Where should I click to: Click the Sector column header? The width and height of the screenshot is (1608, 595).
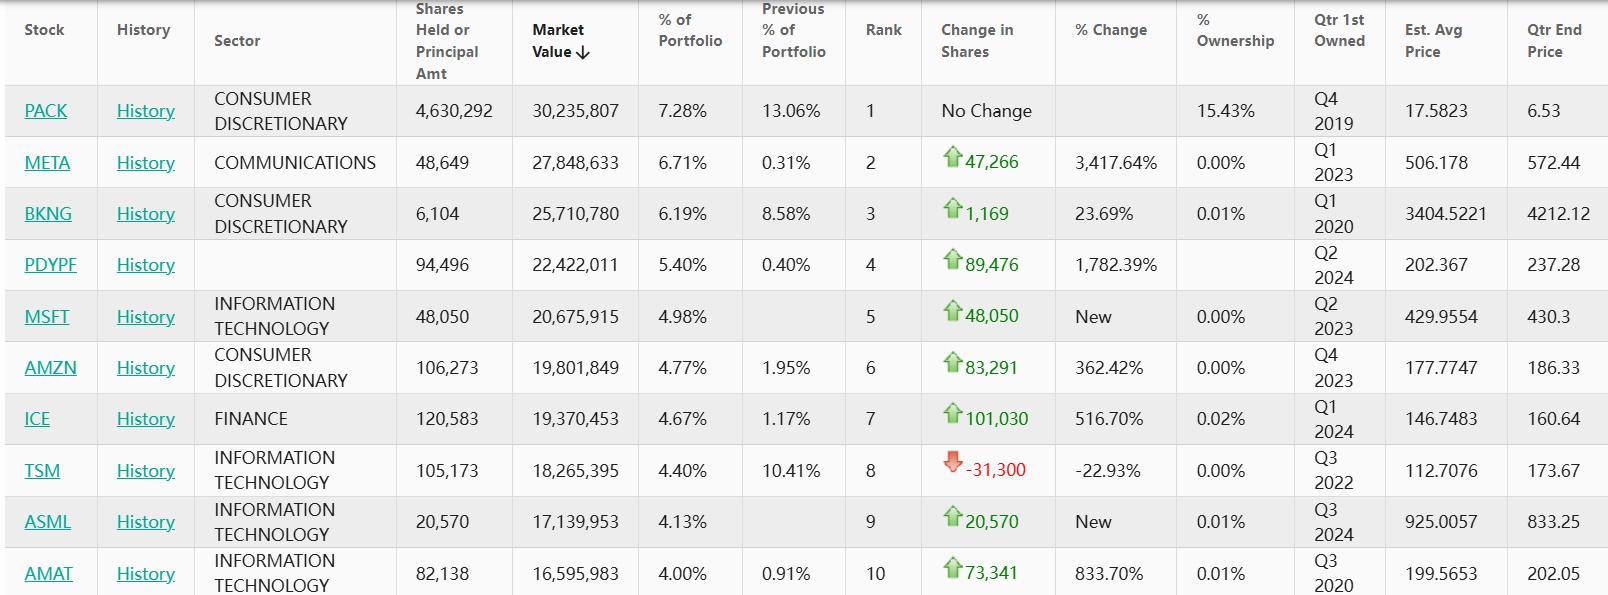point(237,41)
